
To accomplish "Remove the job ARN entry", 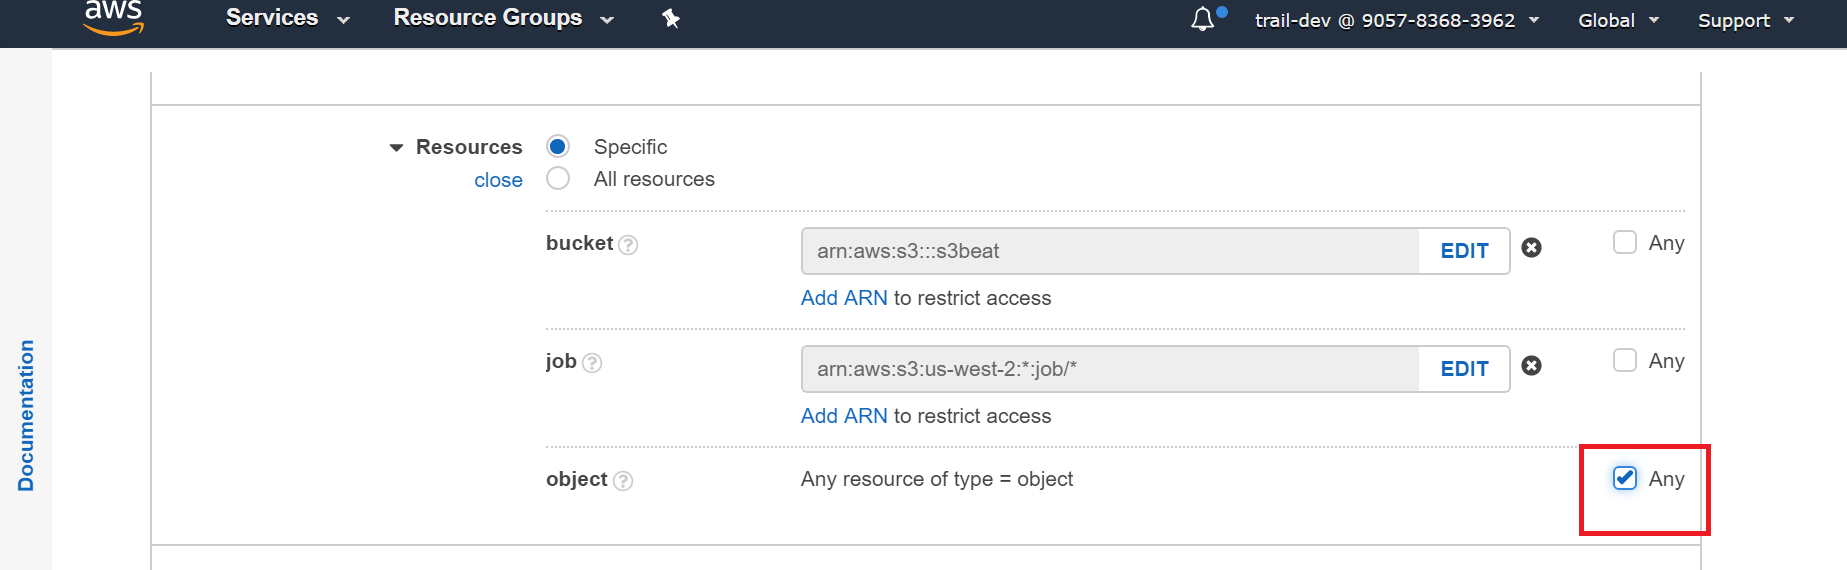I will point(1531,366).
